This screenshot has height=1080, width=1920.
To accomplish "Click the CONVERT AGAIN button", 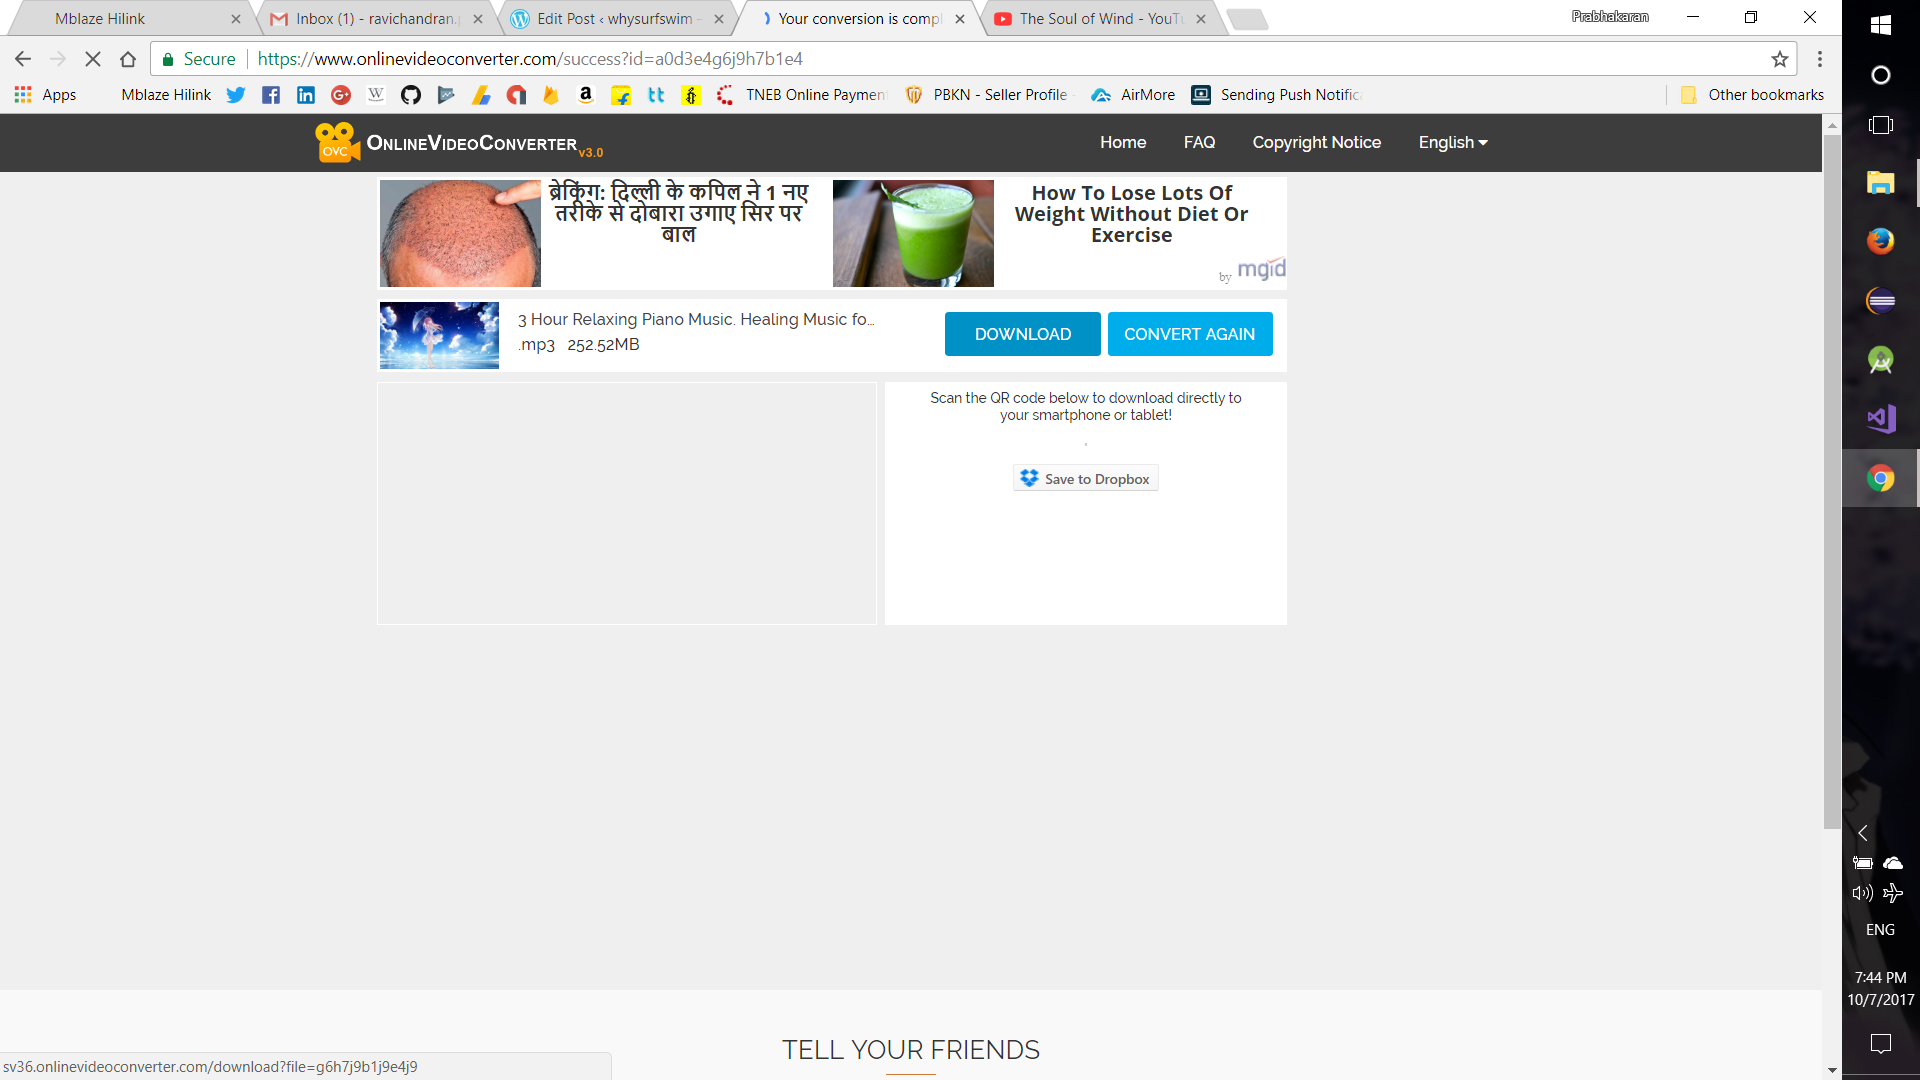I will (1189, 334).
